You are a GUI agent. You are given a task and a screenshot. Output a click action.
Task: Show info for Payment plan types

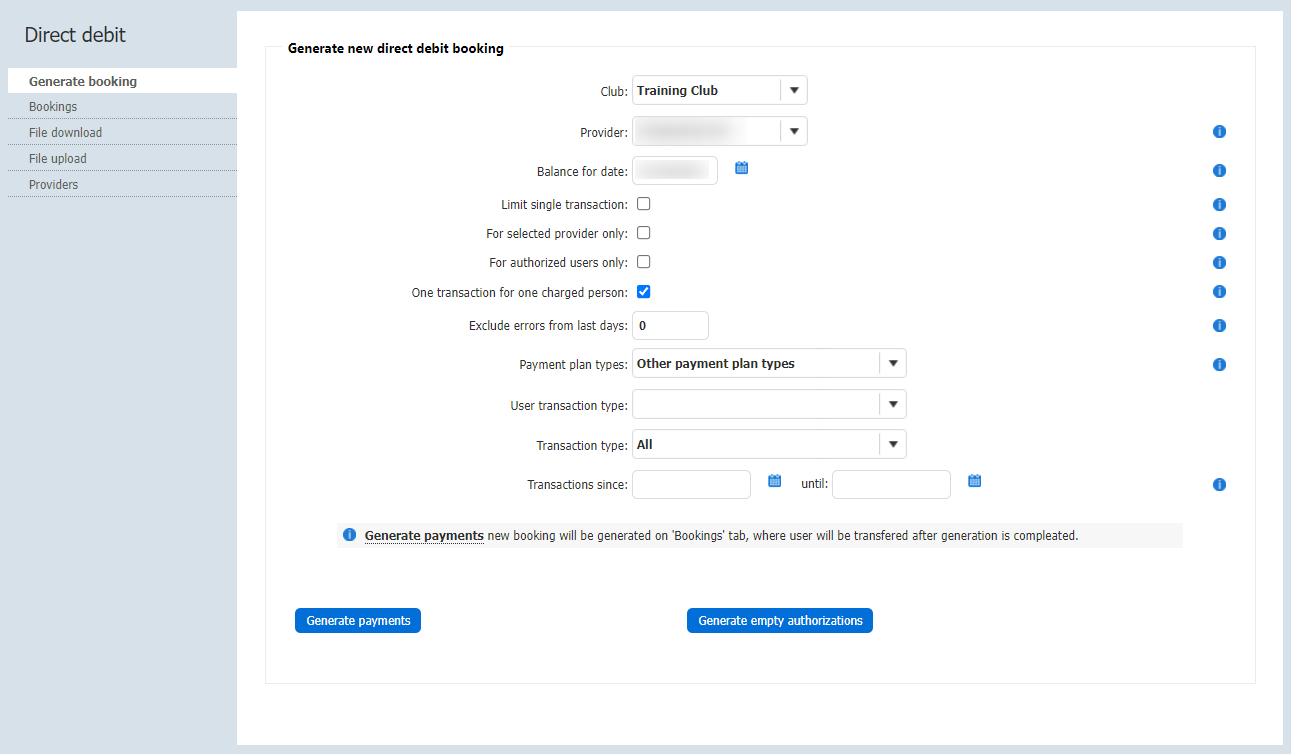coord(1219,365)
